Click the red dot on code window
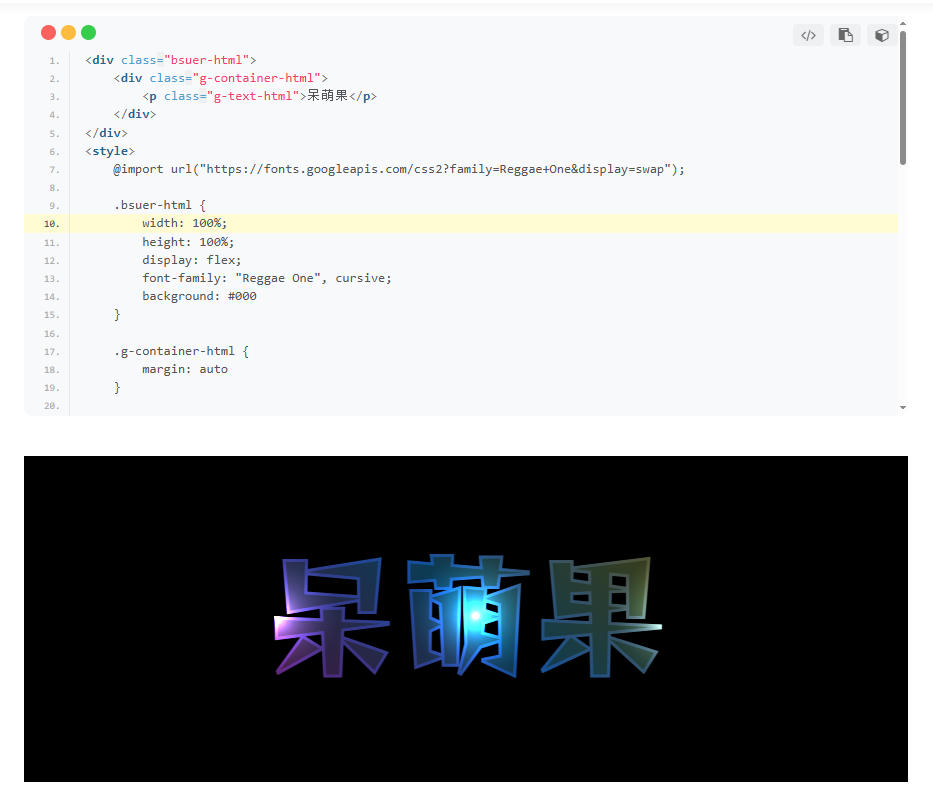Screen dimensions: 933x802 point(48,33)
